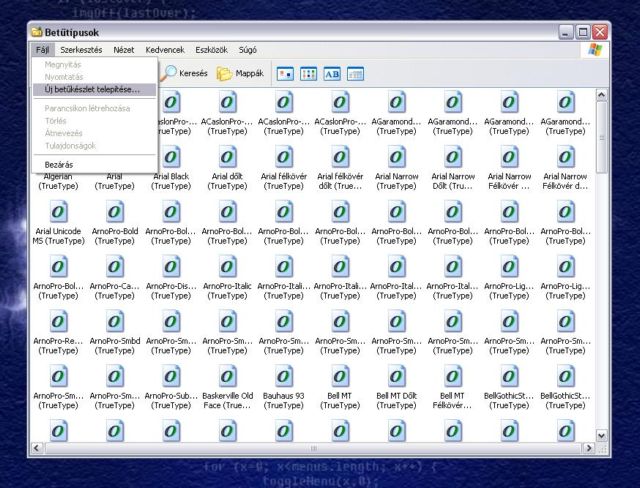Viewport: 640px width, 488px height.
Task: Select the Arial Black font icon
Action: pyautogui.click(x=171, y=158)
